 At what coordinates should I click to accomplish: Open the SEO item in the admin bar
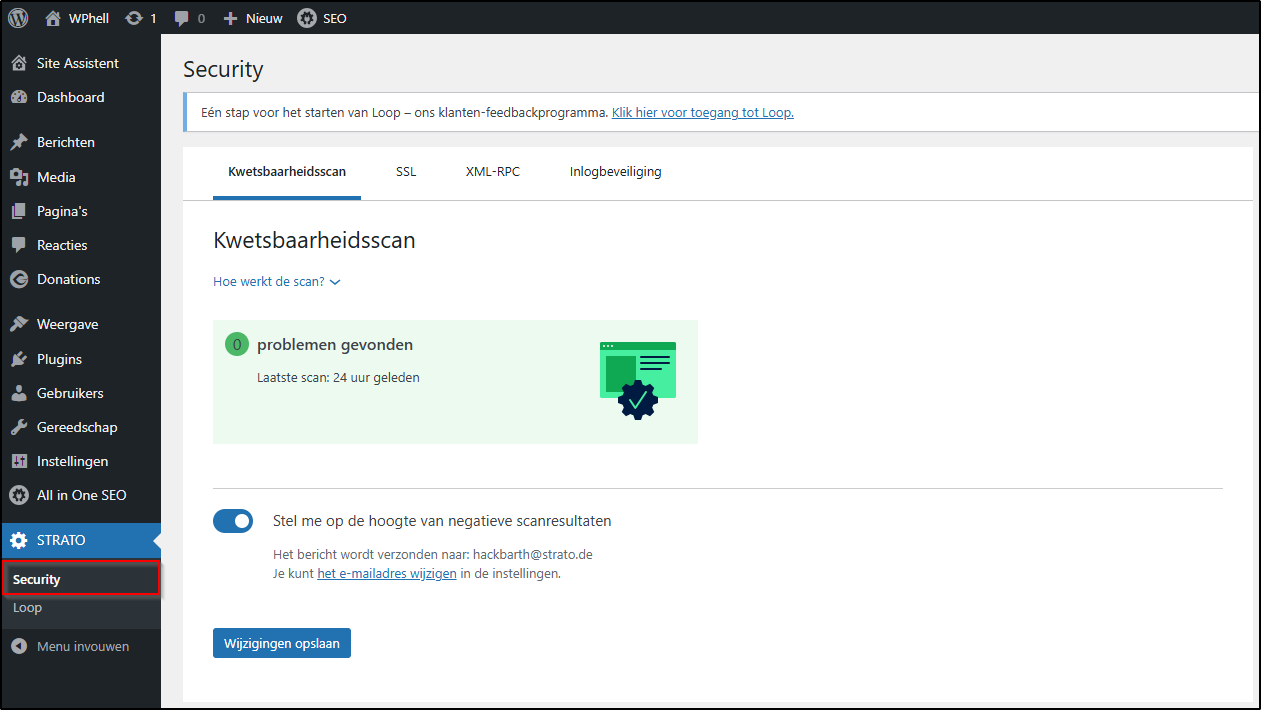[x=322, y=17]
